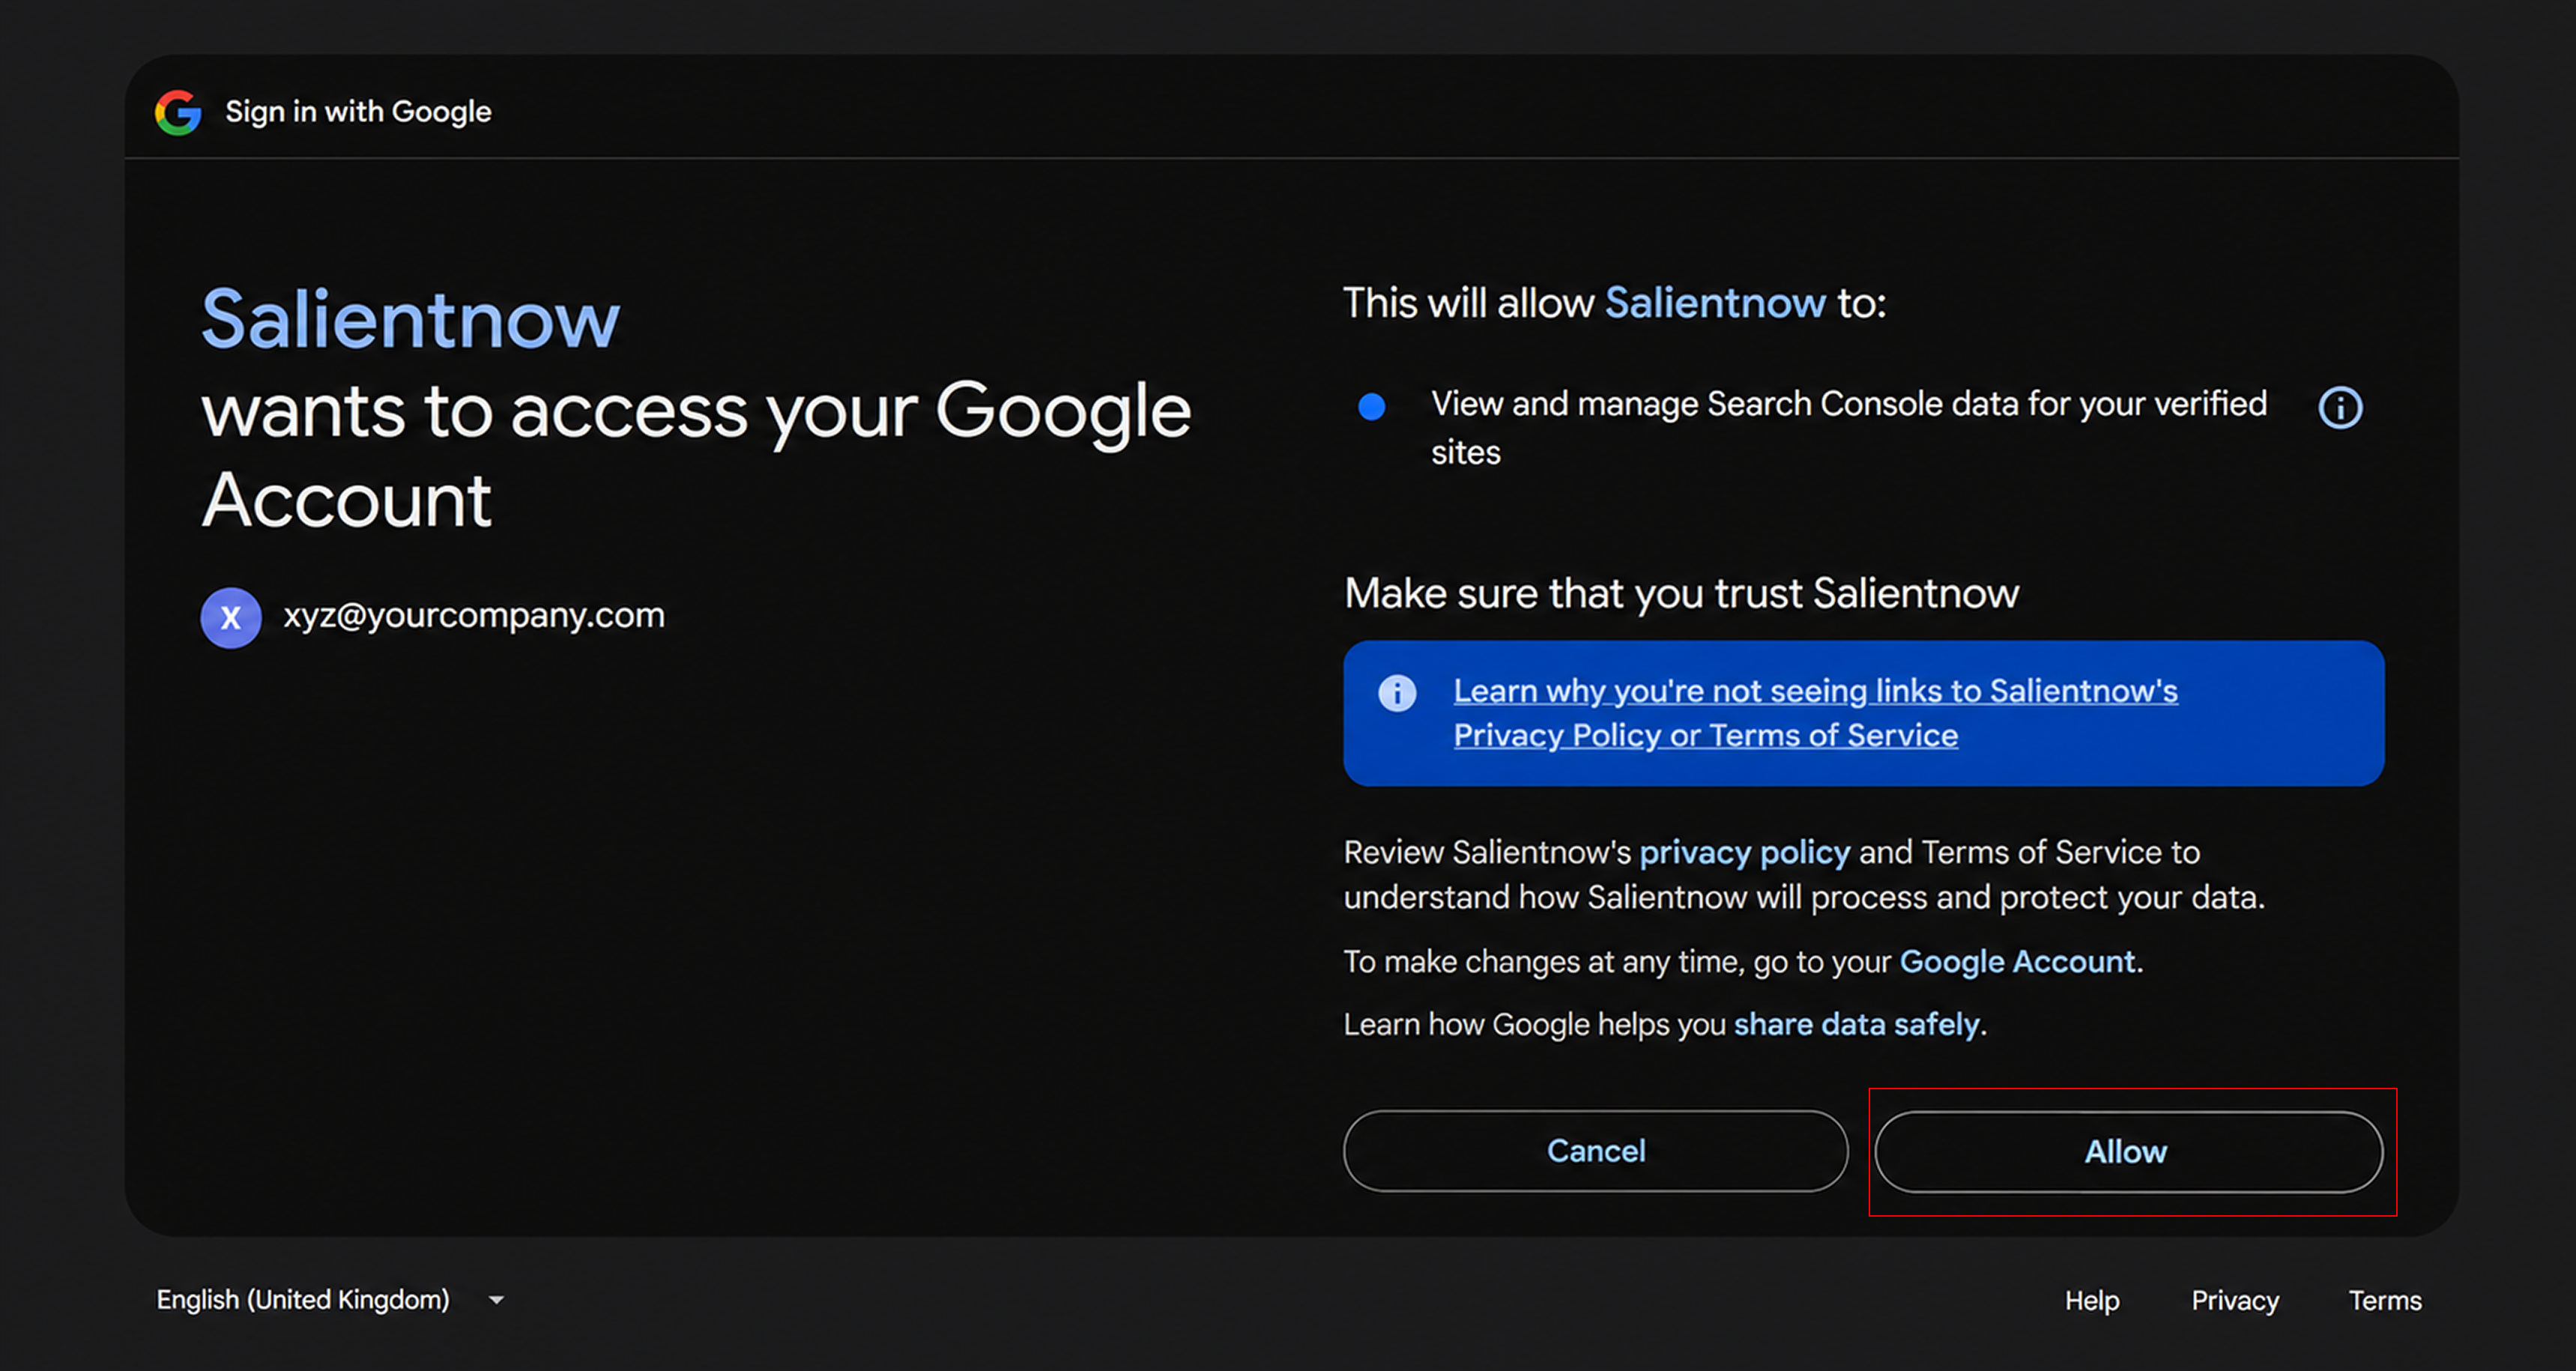
Task: Click Salientnow link in permissions heading
Action: click(1715, 303)
